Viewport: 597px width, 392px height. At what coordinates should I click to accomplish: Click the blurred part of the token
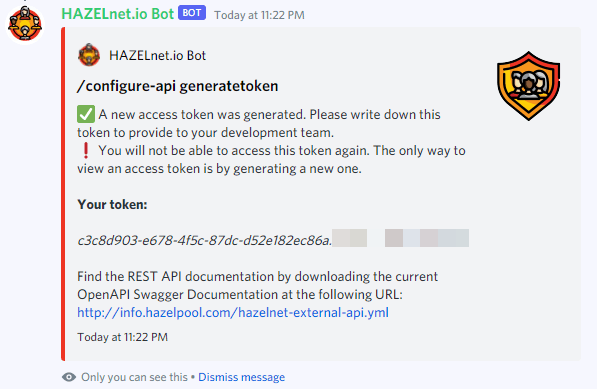tap(401, 238)
